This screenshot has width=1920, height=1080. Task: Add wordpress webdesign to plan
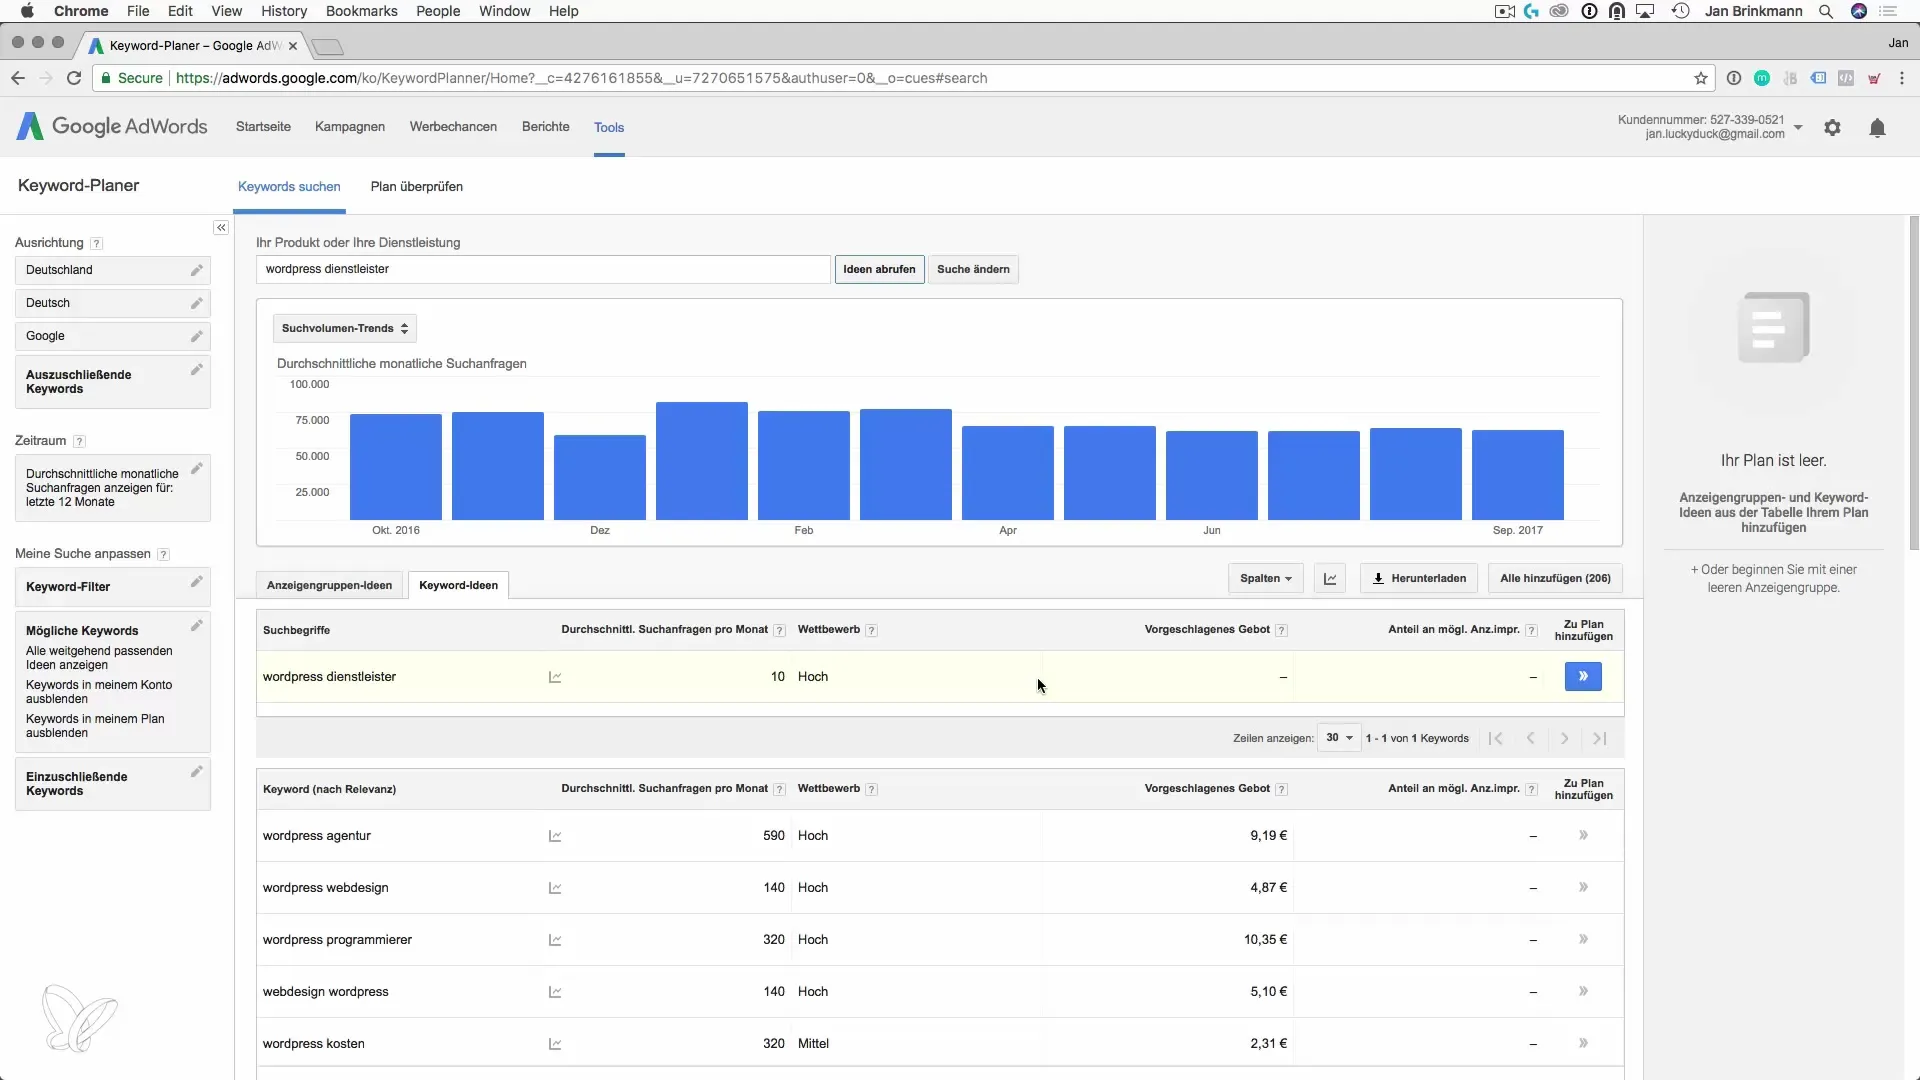[x=1583, y=887]
